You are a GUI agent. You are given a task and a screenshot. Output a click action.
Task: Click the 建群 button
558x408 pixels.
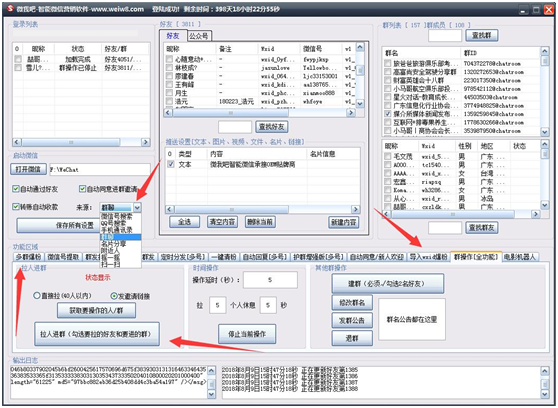coord(388,283)
